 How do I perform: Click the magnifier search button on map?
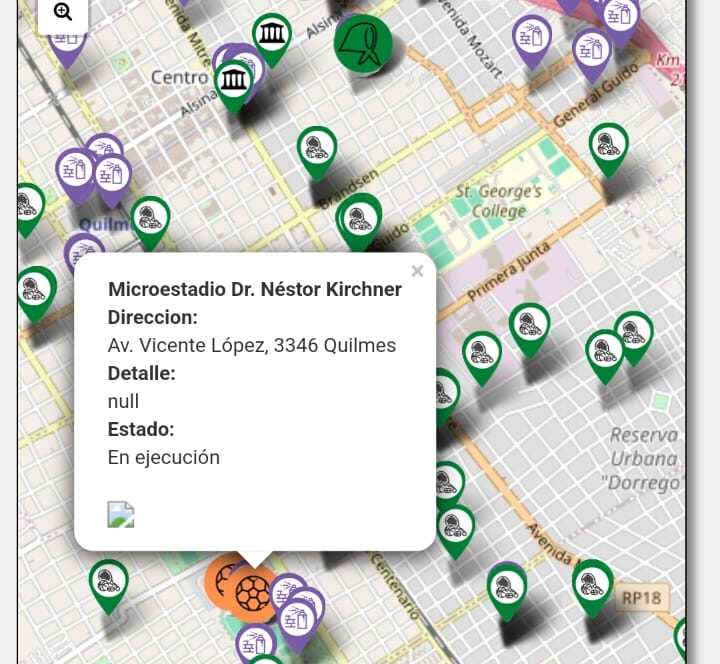pyautogui.click(x=63, y=13)
